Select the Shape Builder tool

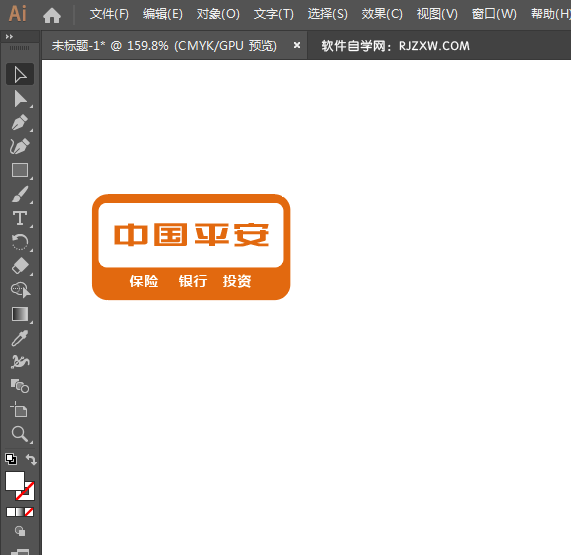20,290
